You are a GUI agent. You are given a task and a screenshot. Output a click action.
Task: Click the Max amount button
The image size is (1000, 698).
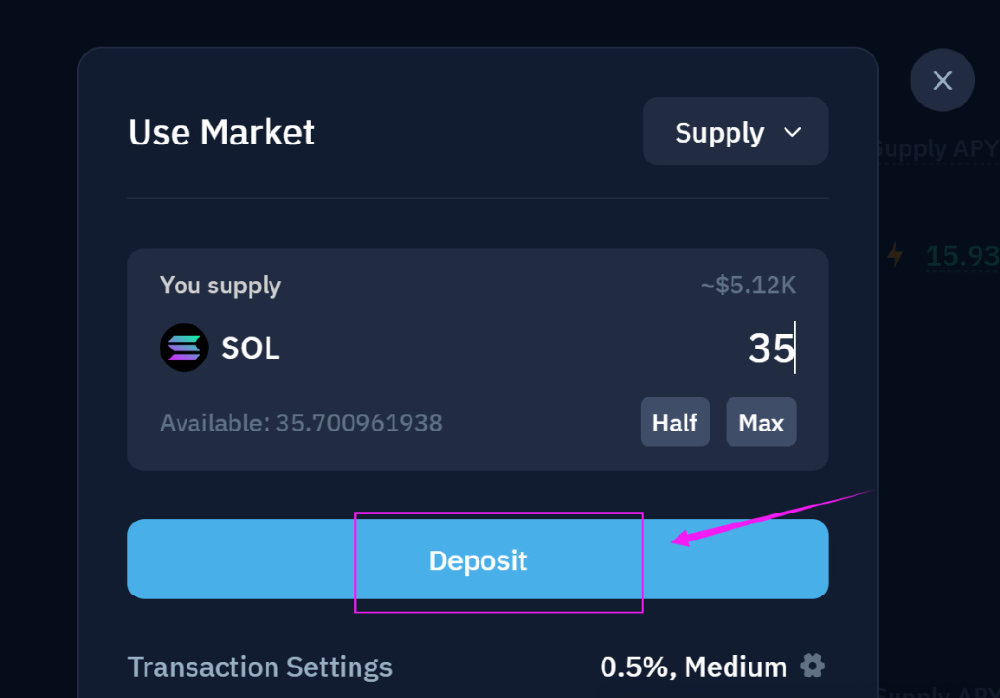tap(761, 422)
